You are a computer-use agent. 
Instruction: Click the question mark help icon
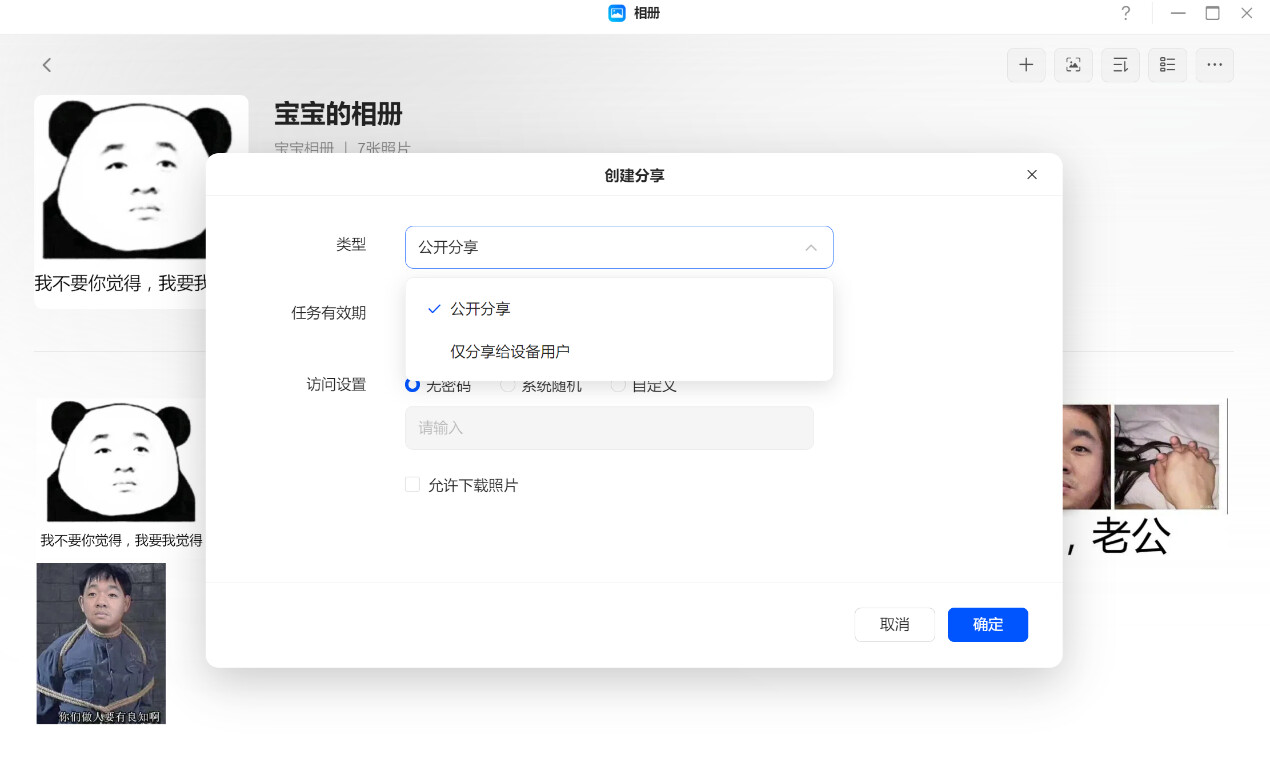pos(1125,13)
